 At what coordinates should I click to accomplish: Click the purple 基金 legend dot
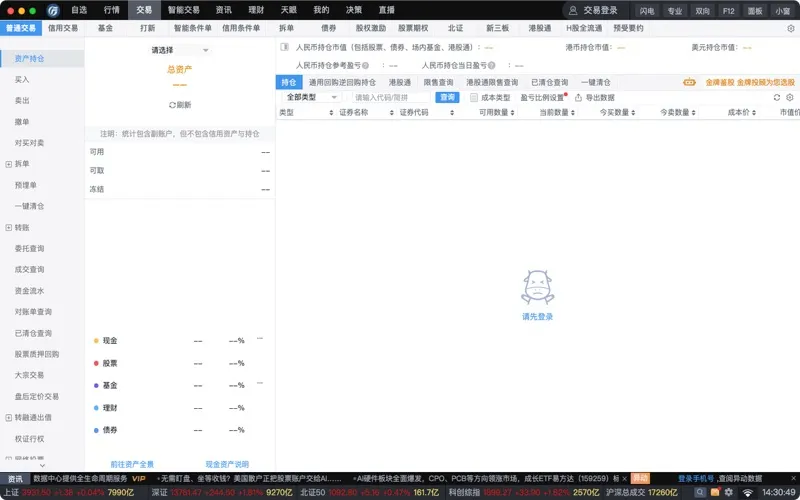[x=96, y=386]
